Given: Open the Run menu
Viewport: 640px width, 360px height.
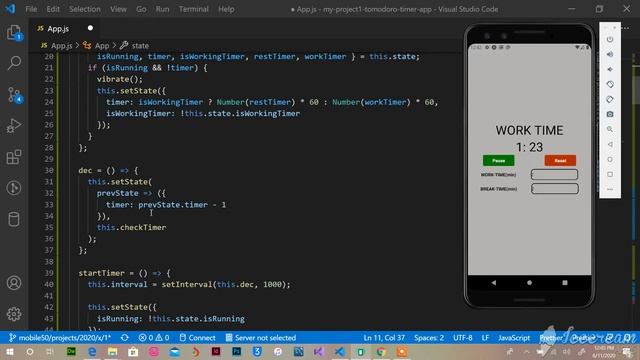Looking at the screenshot, I should (x=162, y=9).
